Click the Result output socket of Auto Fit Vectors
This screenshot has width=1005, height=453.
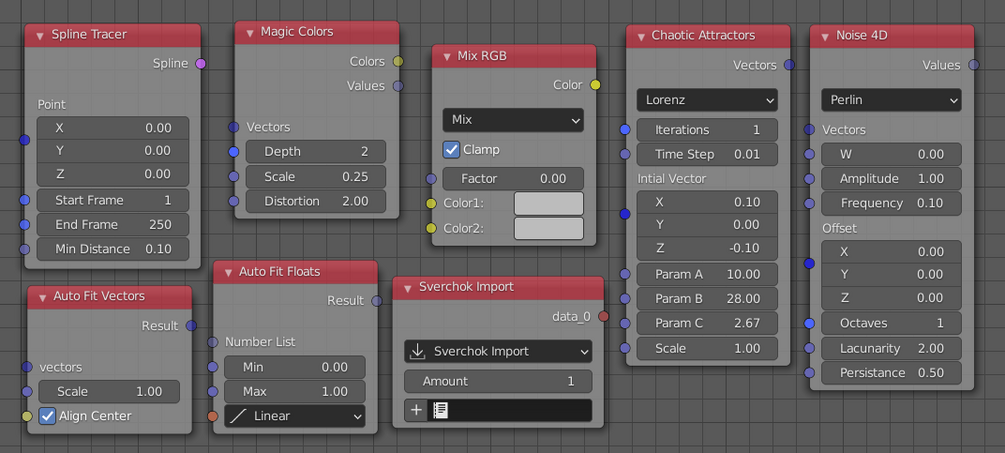point(191,325)
